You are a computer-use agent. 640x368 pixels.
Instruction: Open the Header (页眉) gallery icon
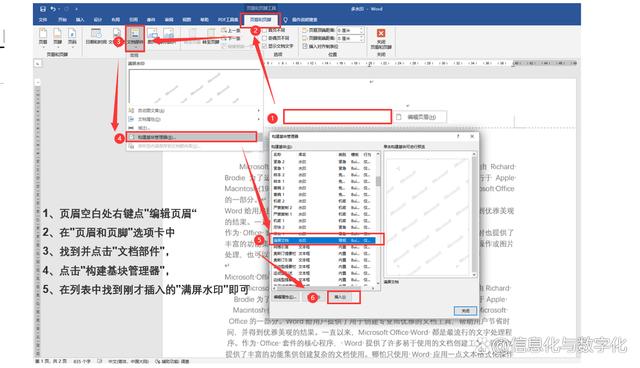[43, 36]
